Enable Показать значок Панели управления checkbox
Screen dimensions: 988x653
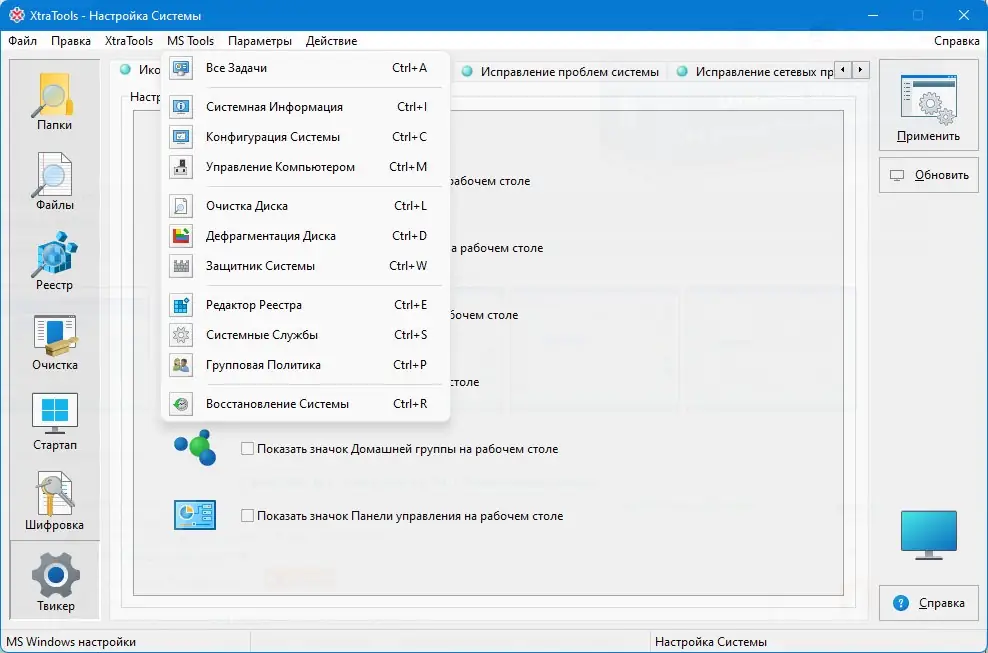(248, 516)
